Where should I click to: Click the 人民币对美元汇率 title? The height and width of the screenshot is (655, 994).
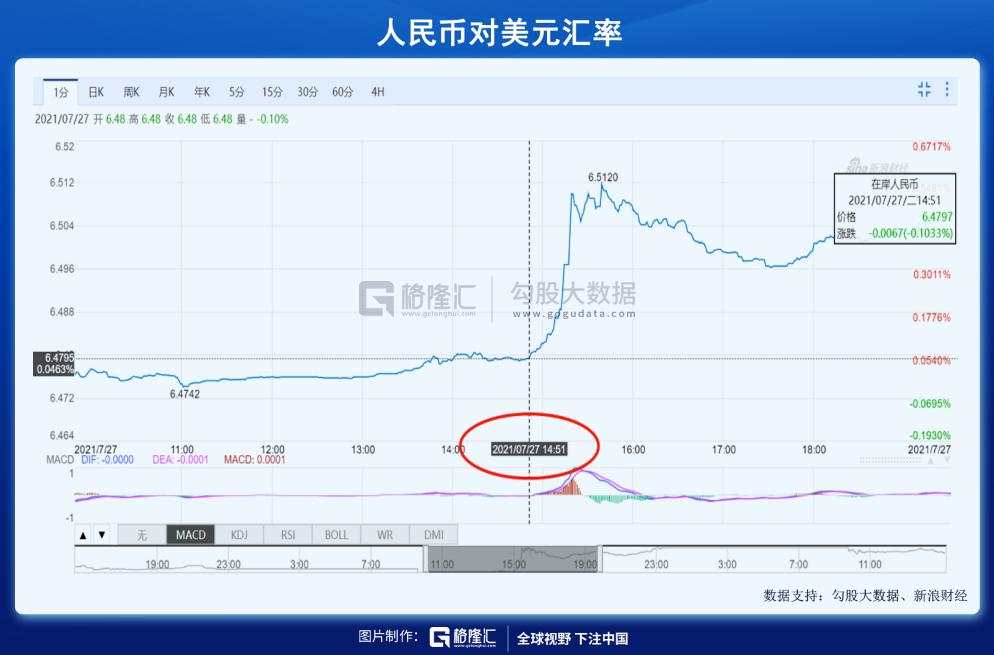pos(500,32)
